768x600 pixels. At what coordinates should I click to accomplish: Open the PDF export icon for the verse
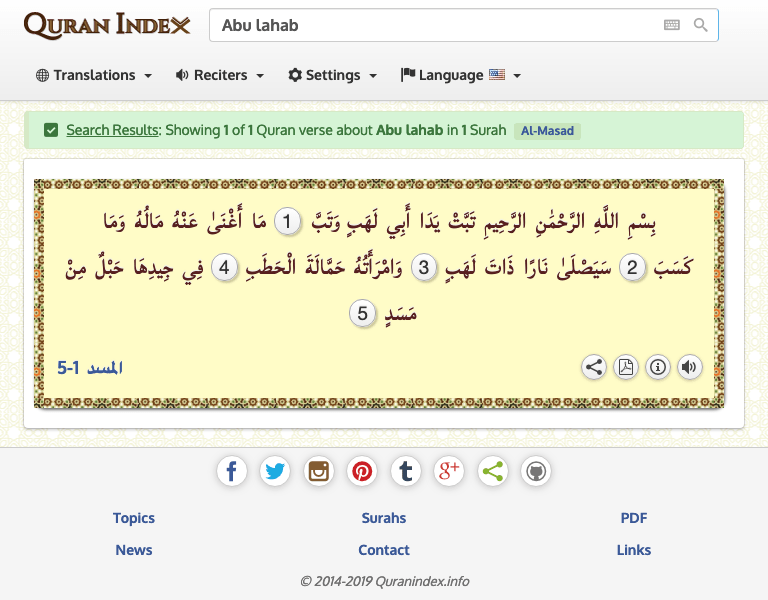626,367
